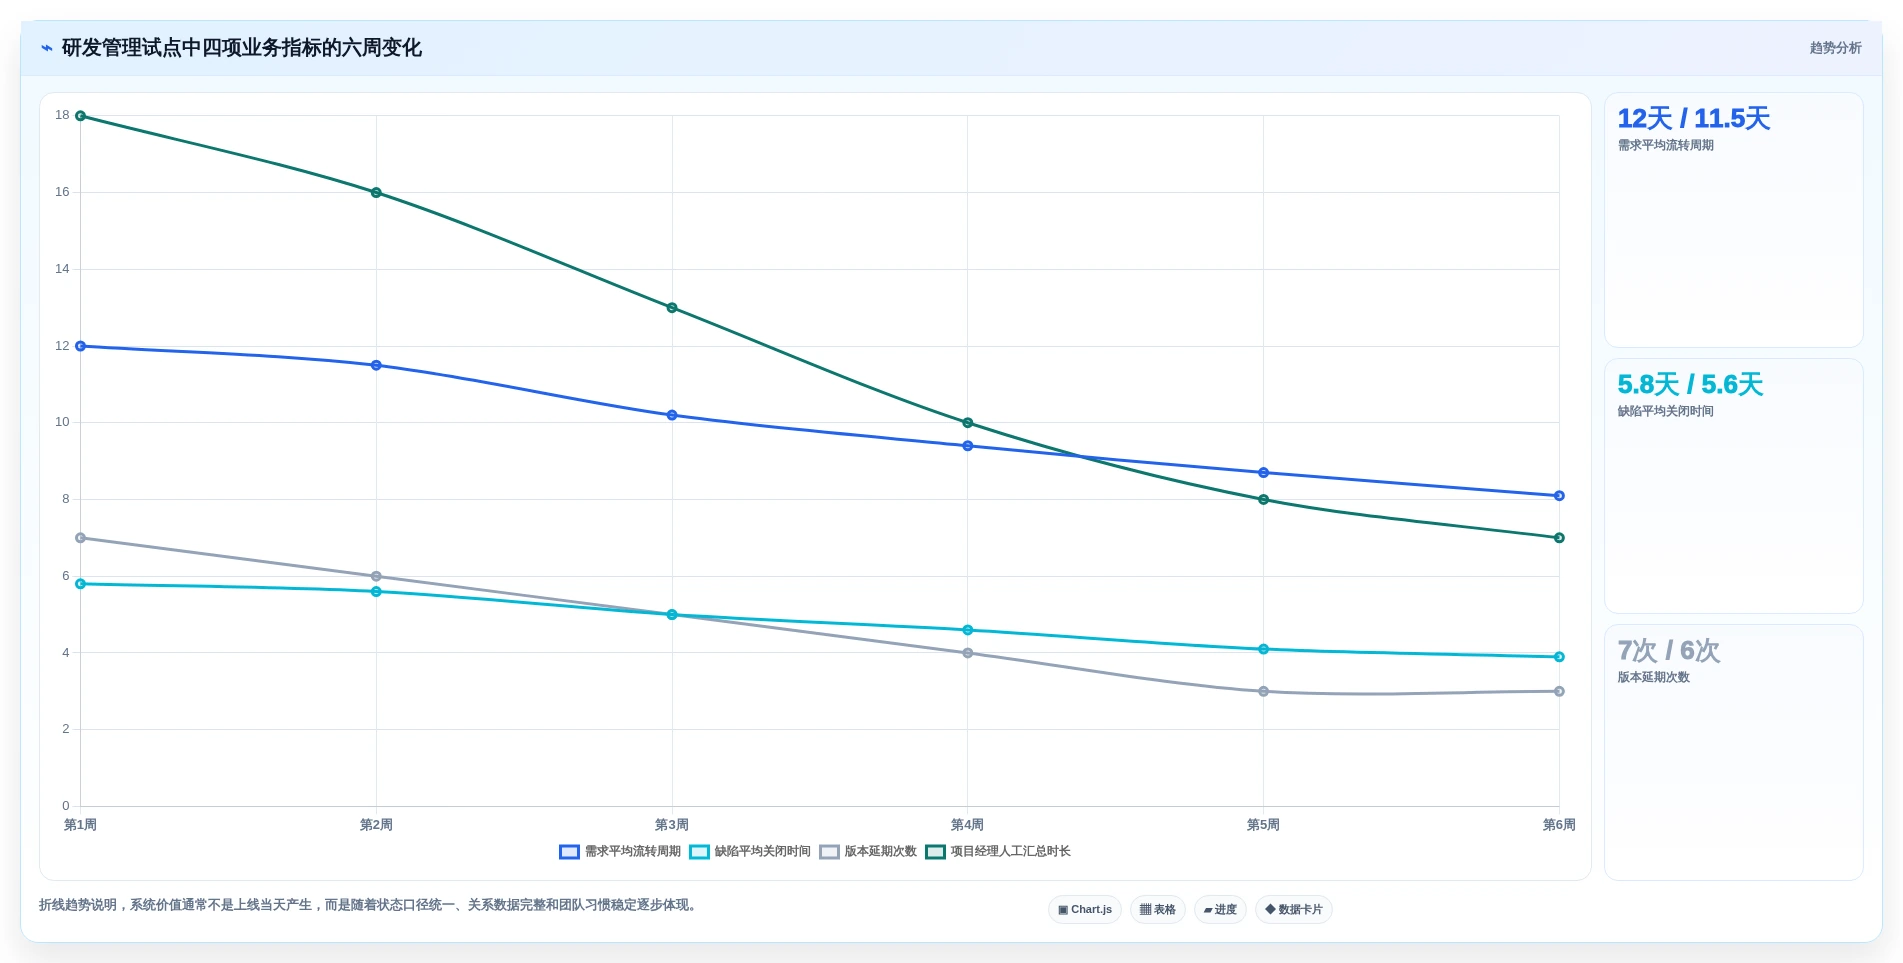Click dark green data point at 第3周 (13)

(672, 308)
